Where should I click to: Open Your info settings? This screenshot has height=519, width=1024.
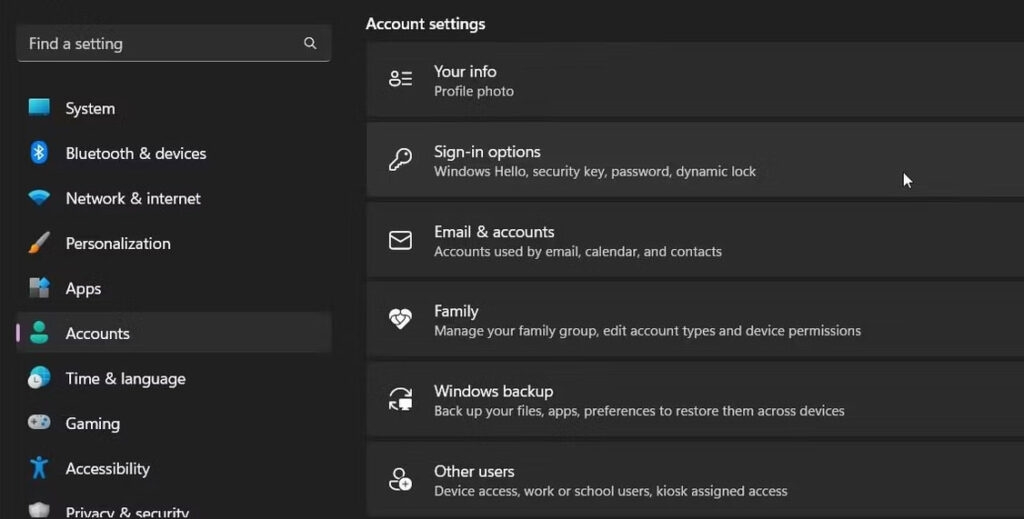695,80
